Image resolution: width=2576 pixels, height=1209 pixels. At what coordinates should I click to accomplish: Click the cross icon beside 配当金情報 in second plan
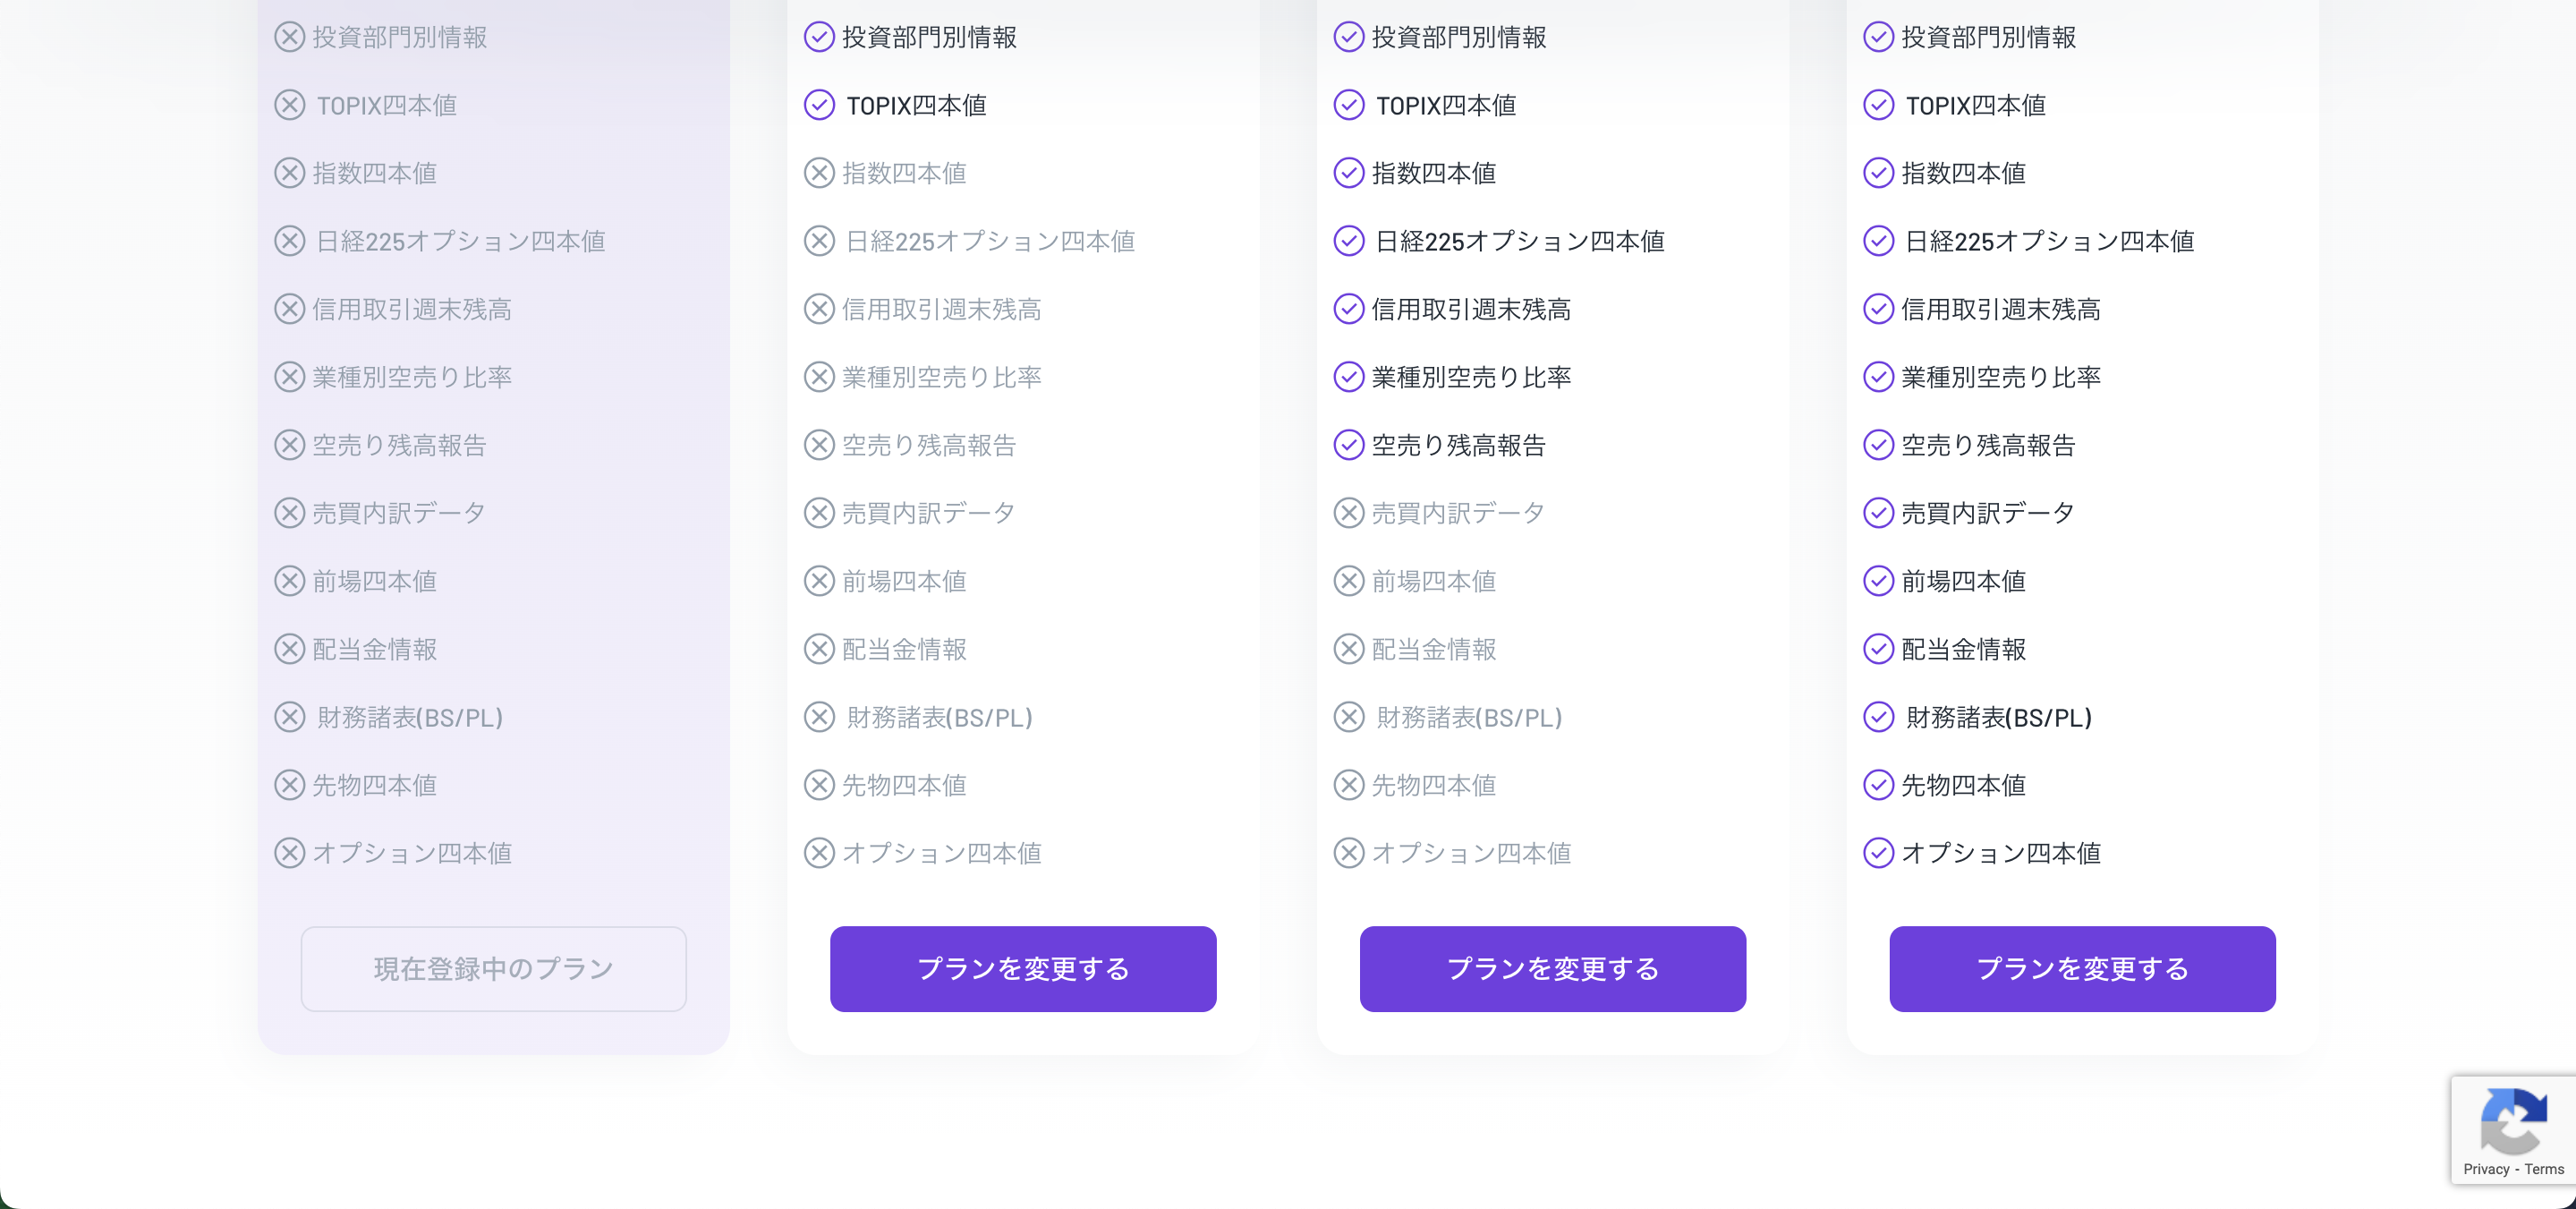[x=819, y=648]
